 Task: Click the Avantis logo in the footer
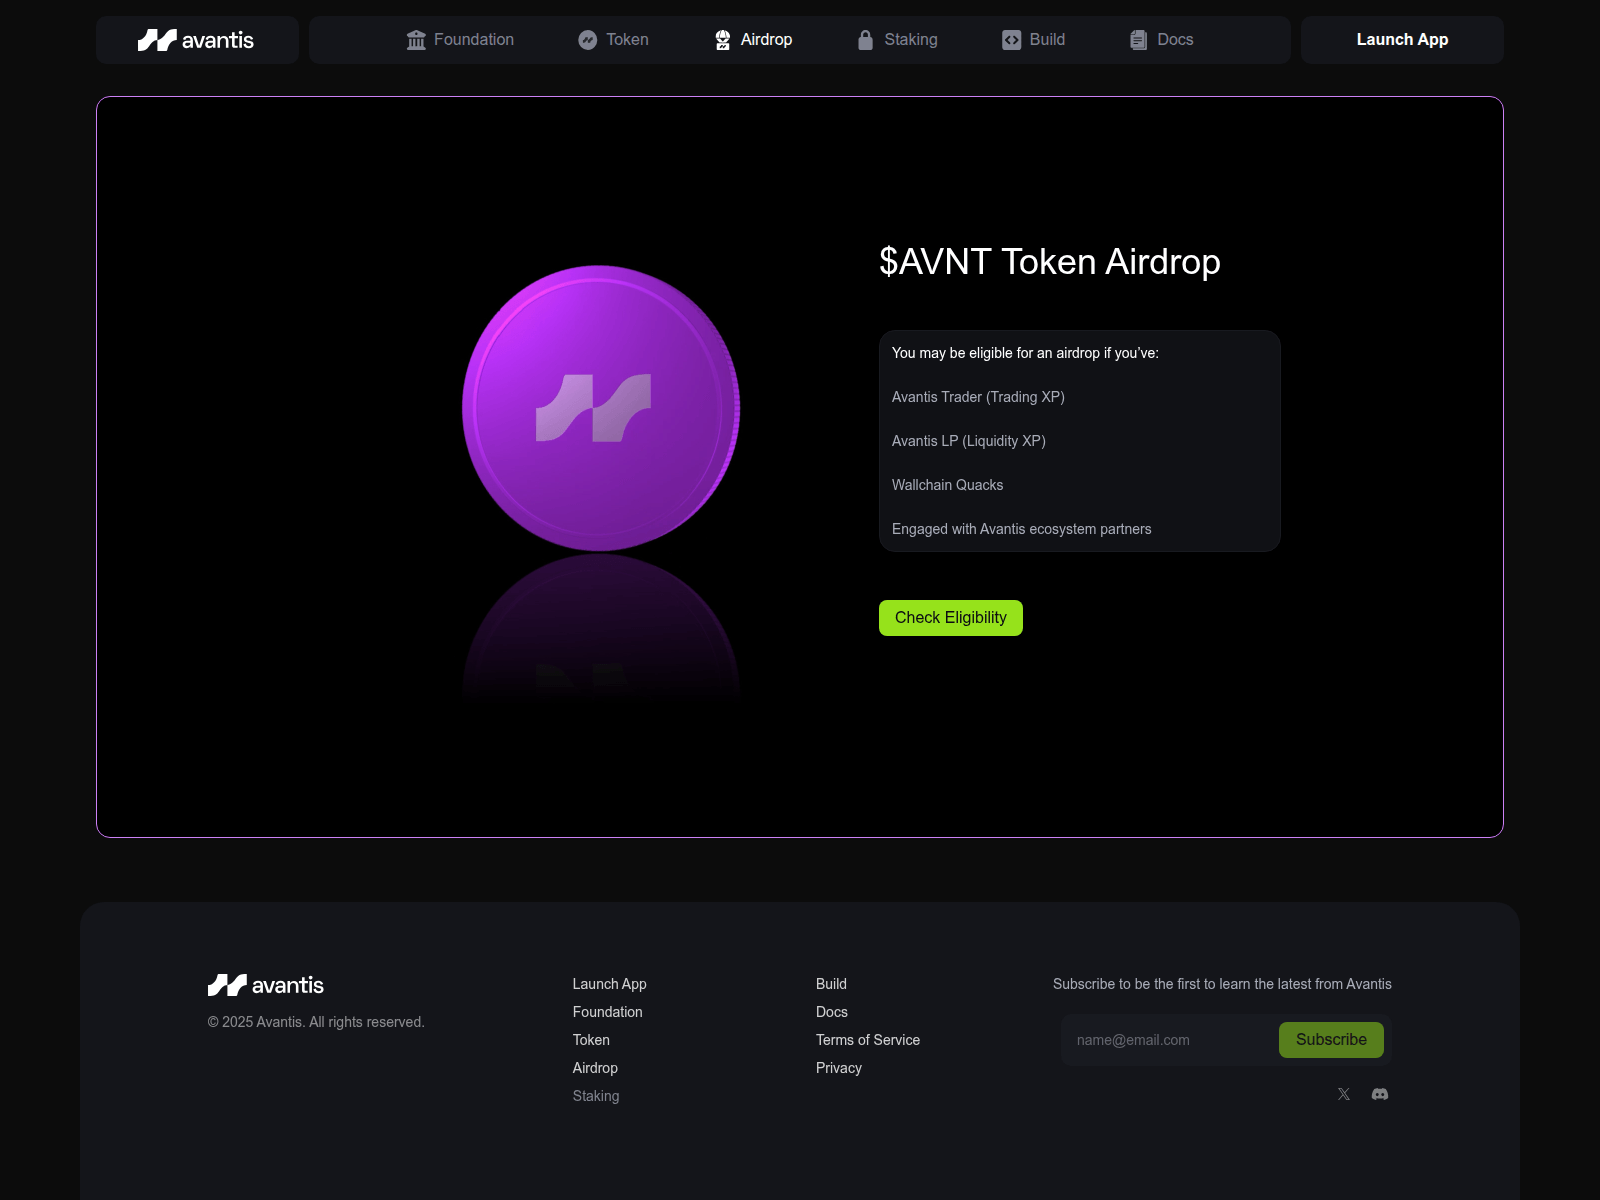coord(265,985)
